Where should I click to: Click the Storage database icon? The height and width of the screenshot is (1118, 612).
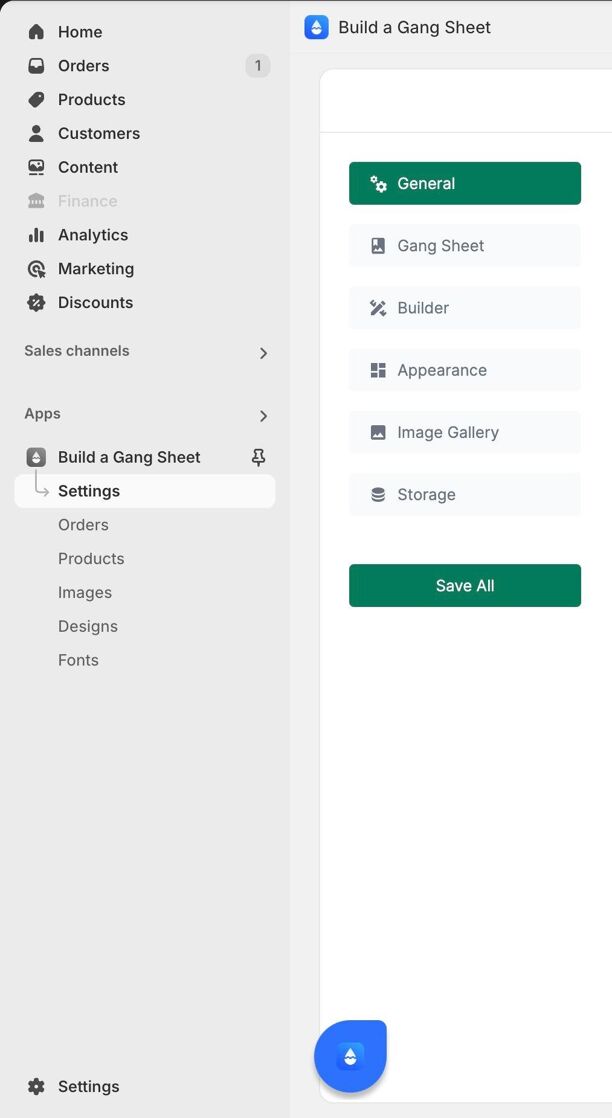coord(378,495)
